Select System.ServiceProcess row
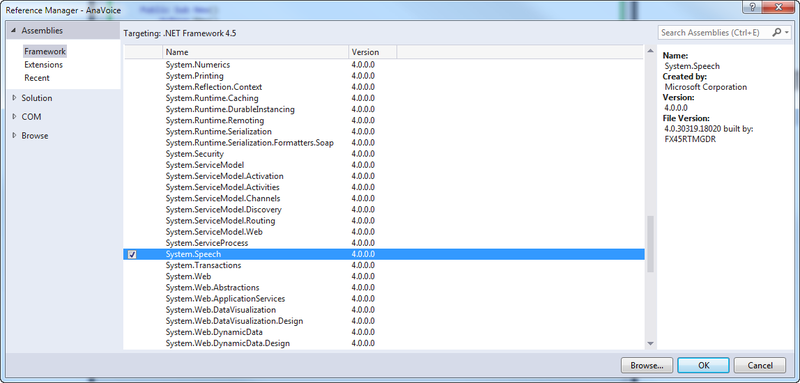This screenshot has height=383, width=800. pyautogui.click(x=384, y=243)
